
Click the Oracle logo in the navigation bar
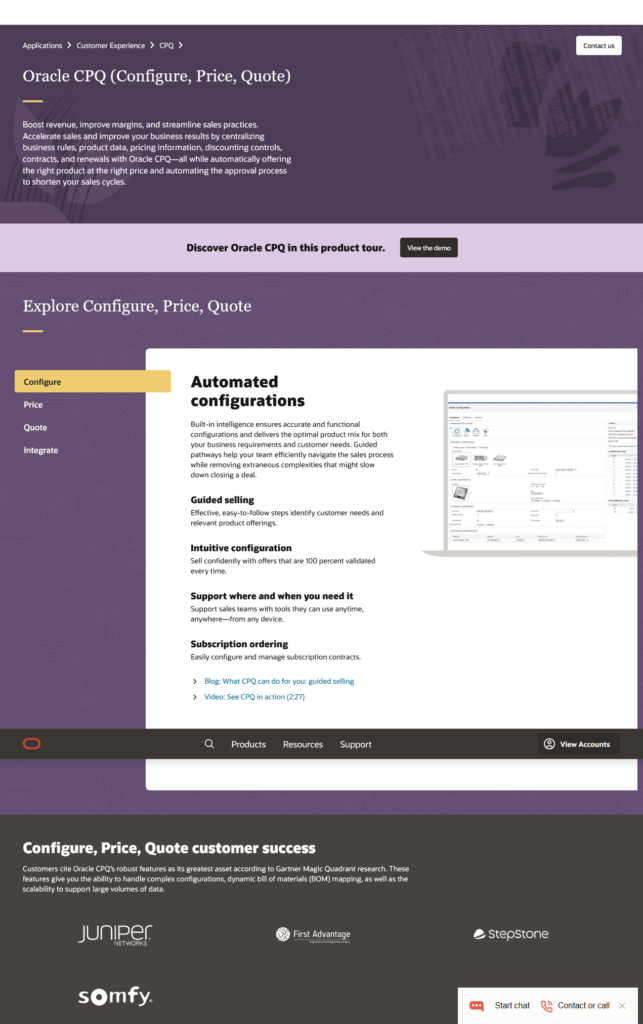(31, 743)
